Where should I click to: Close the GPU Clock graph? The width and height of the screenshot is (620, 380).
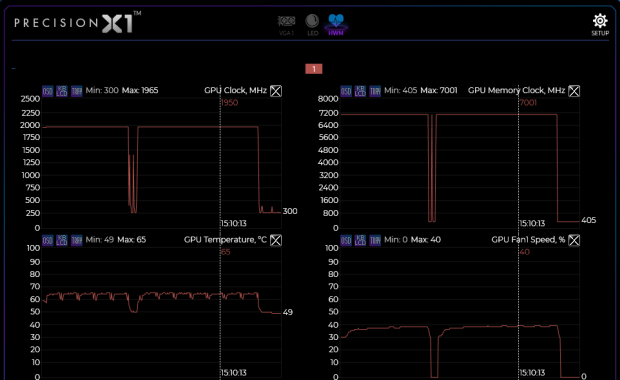(x=276, y=91)
